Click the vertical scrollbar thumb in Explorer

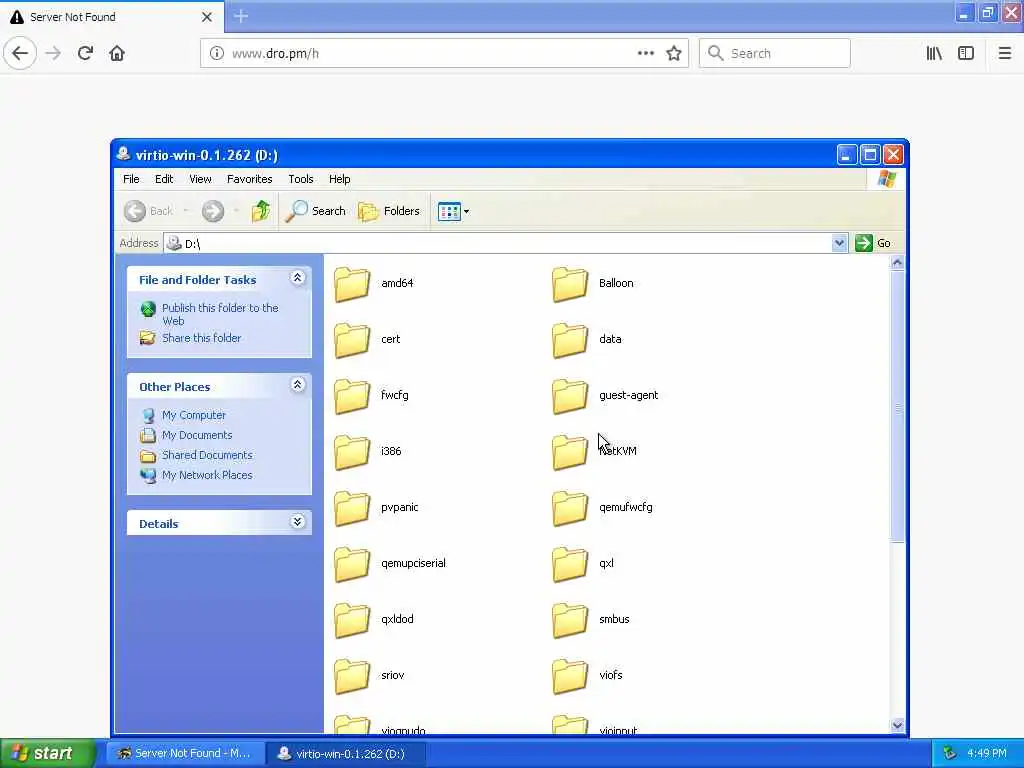pyautogui.click(x=897, y=406)
